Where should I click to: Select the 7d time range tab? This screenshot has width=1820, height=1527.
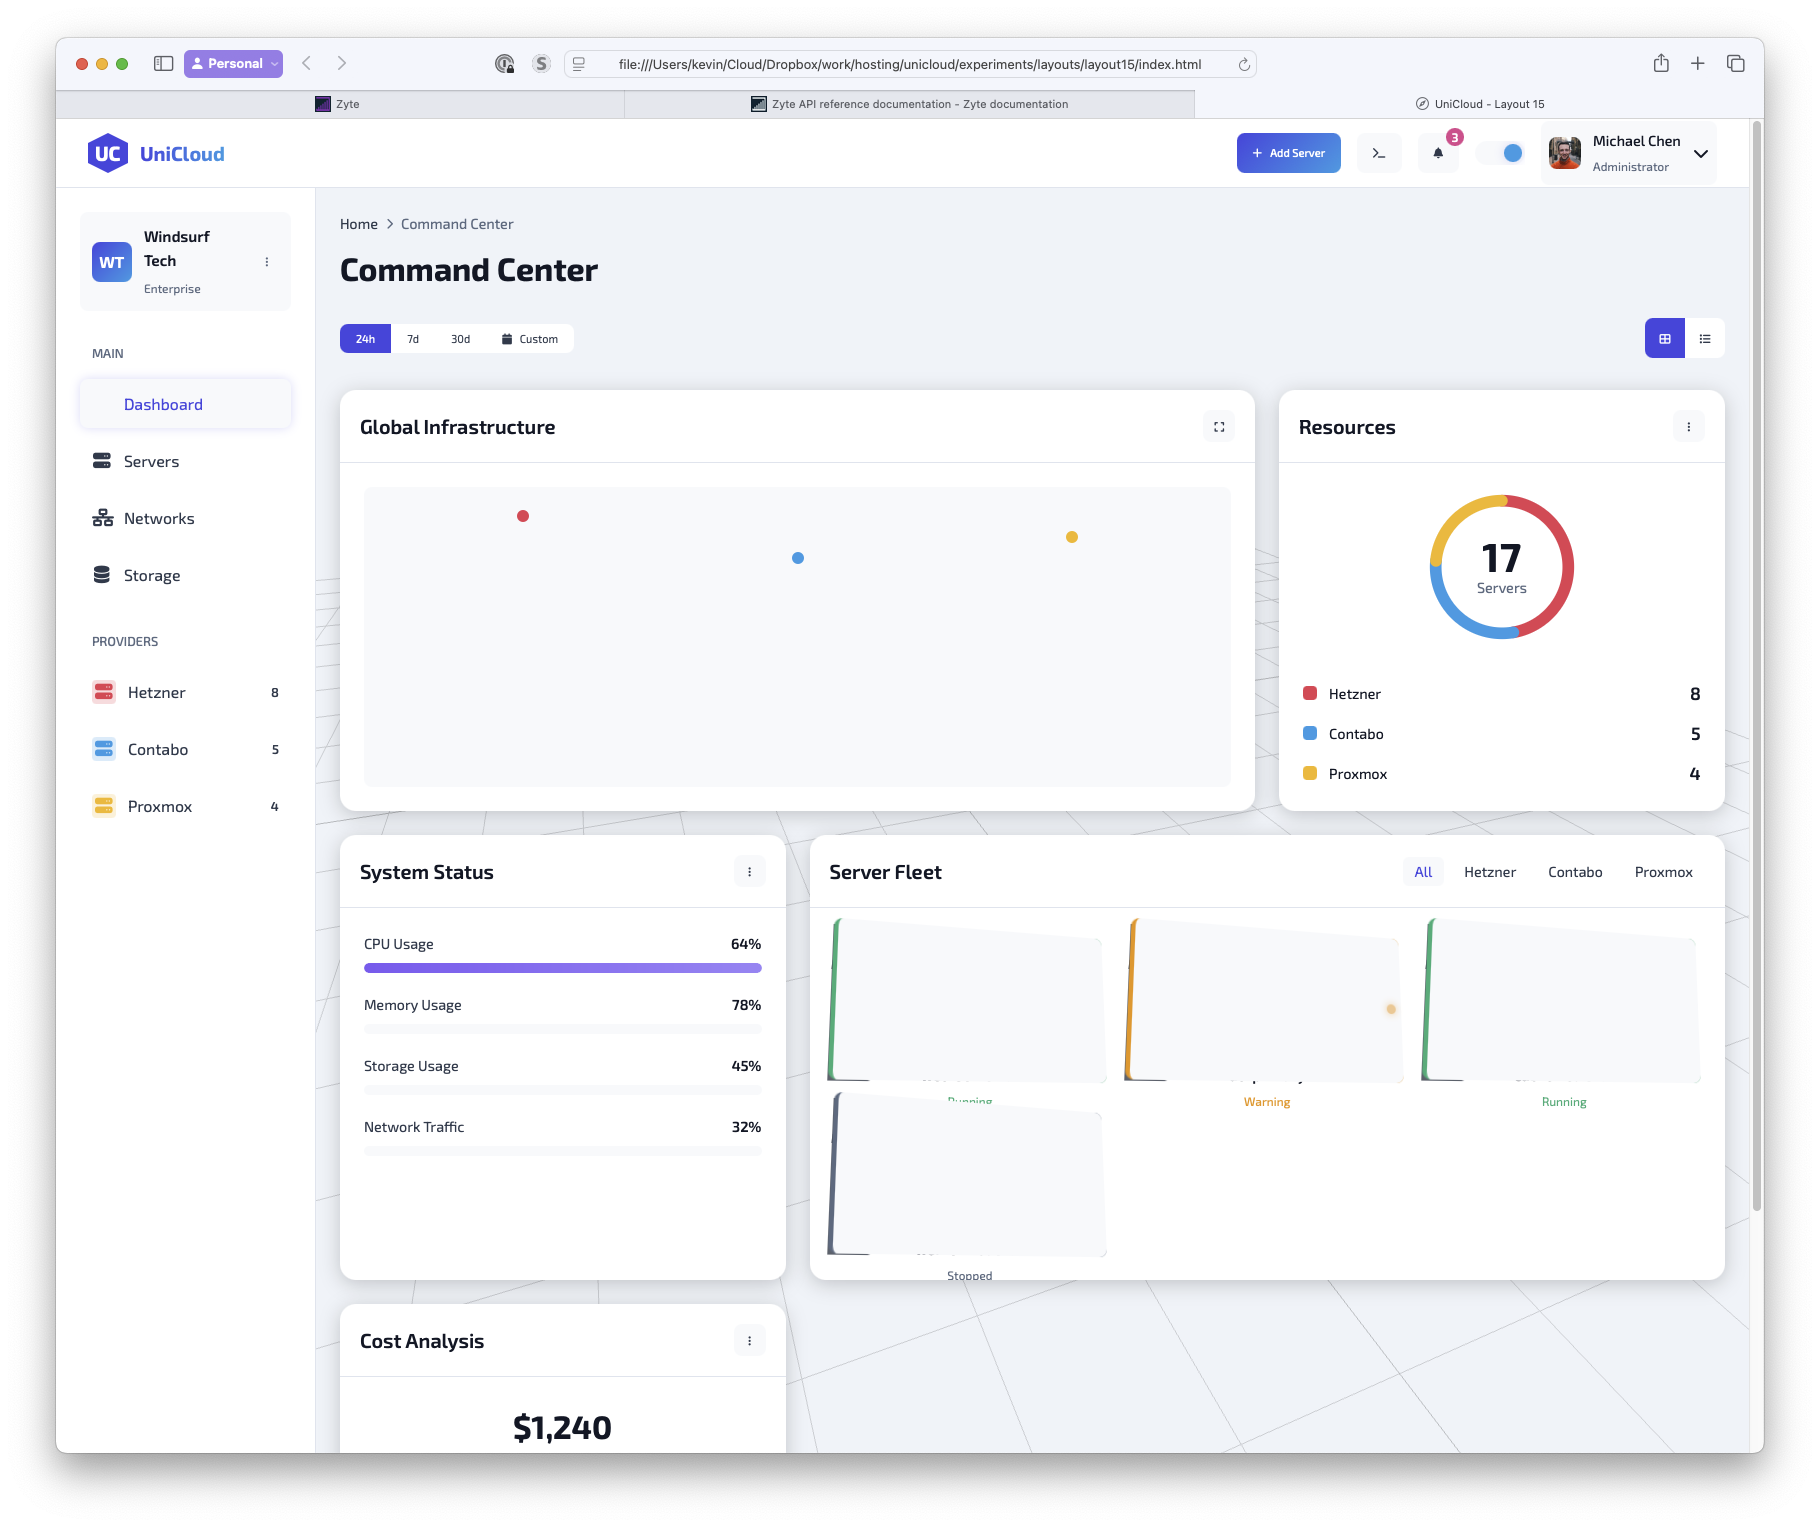point(413,339)
